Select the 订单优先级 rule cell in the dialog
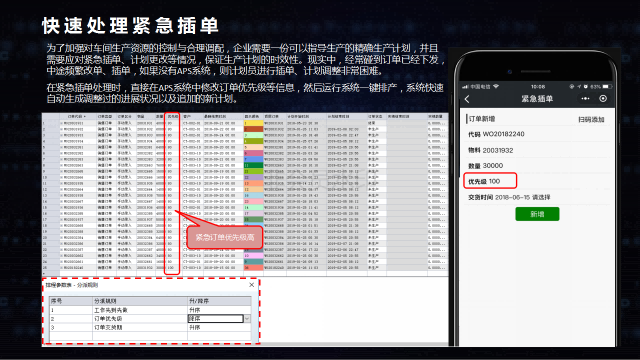The width and height of the screenshot is (640, 360). [x=140, y=318]
